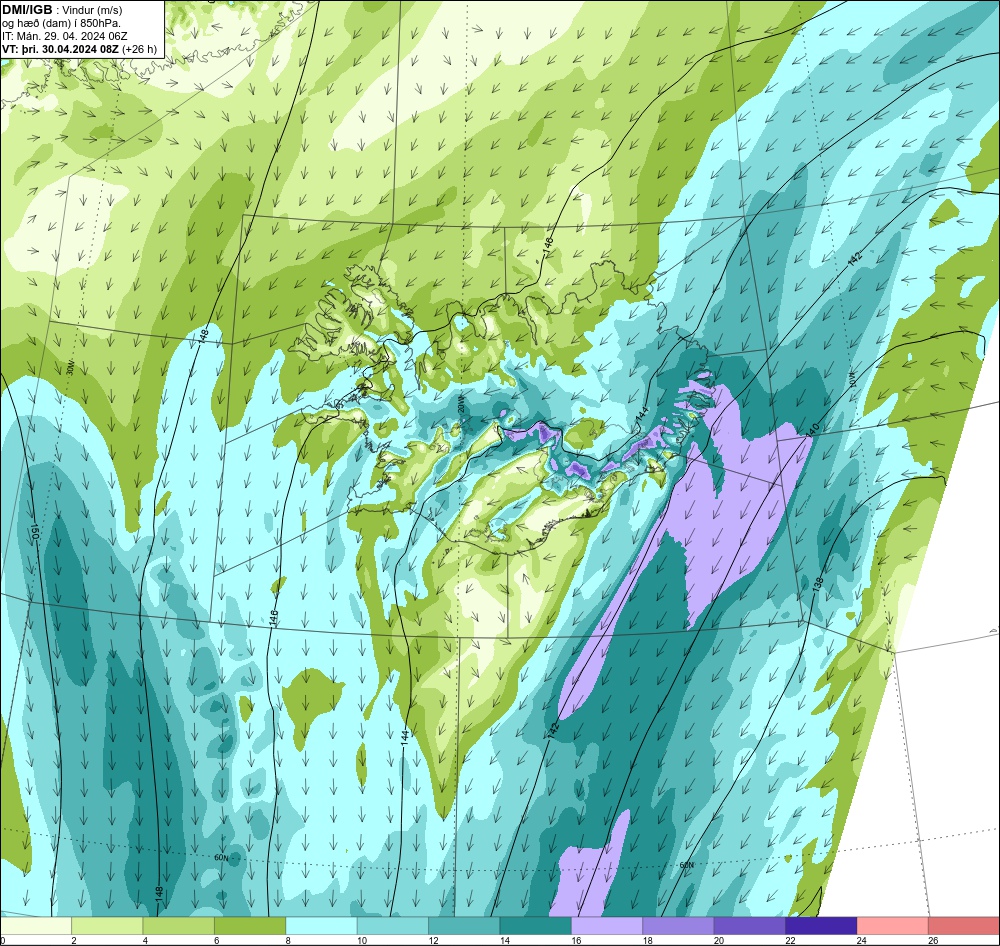Choose the dark teal 14–16 m/s swatch
The height and width of the screenshot is (946, 1000).
click(536, 926)
